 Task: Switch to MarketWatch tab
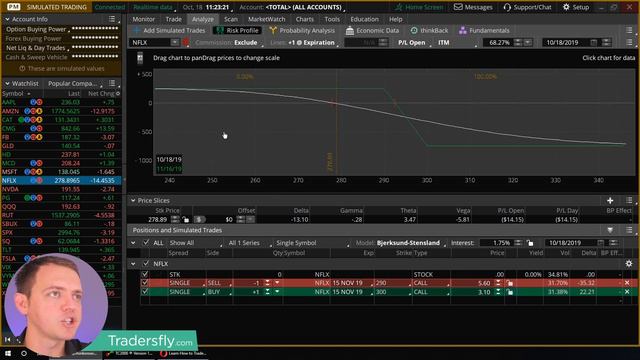tap(267, 19)
